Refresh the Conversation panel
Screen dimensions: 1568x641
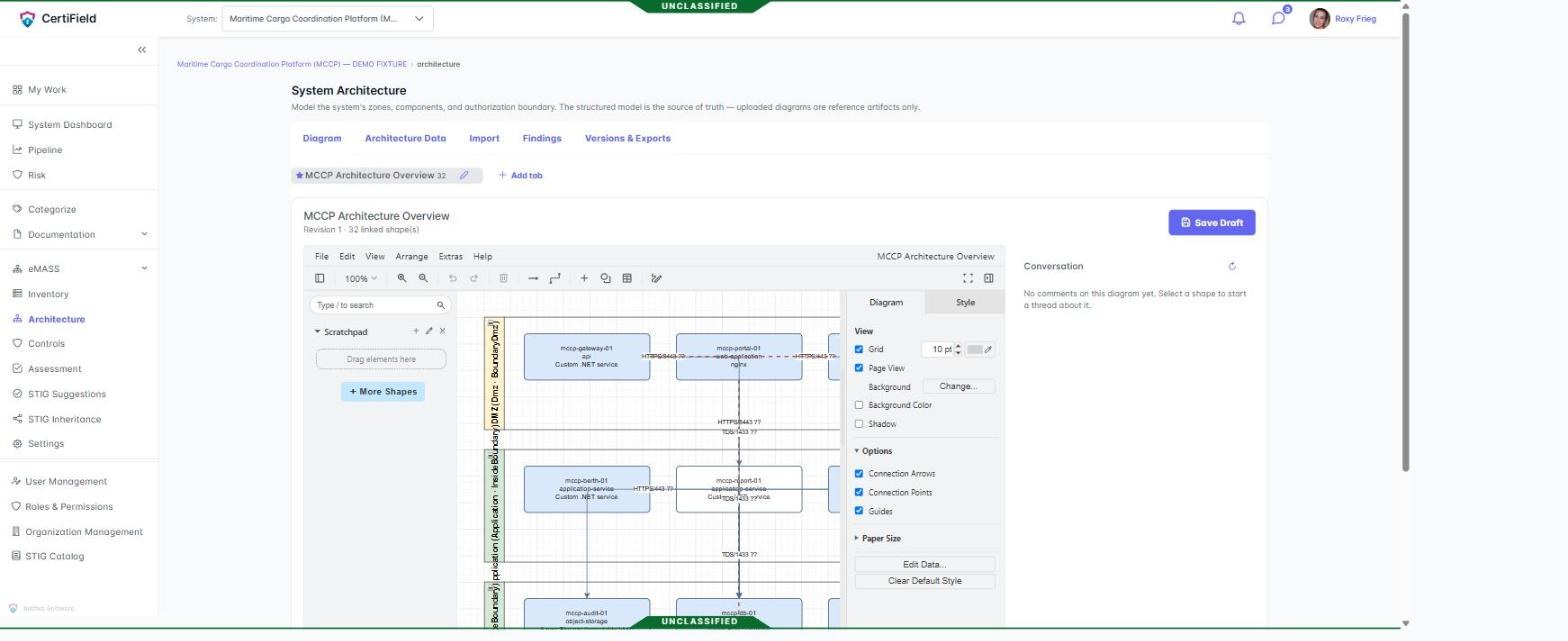click(x=1232, y=266)
